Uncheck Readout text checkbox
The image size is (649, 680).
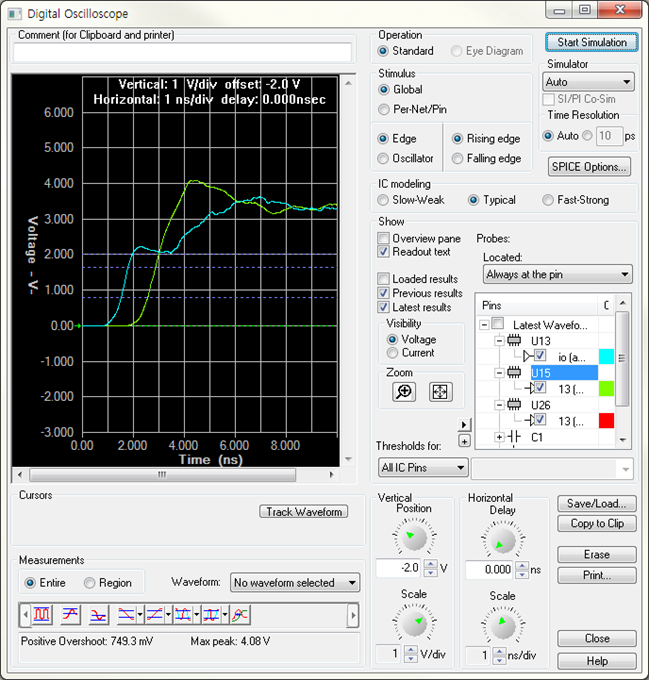click(383, 252)
